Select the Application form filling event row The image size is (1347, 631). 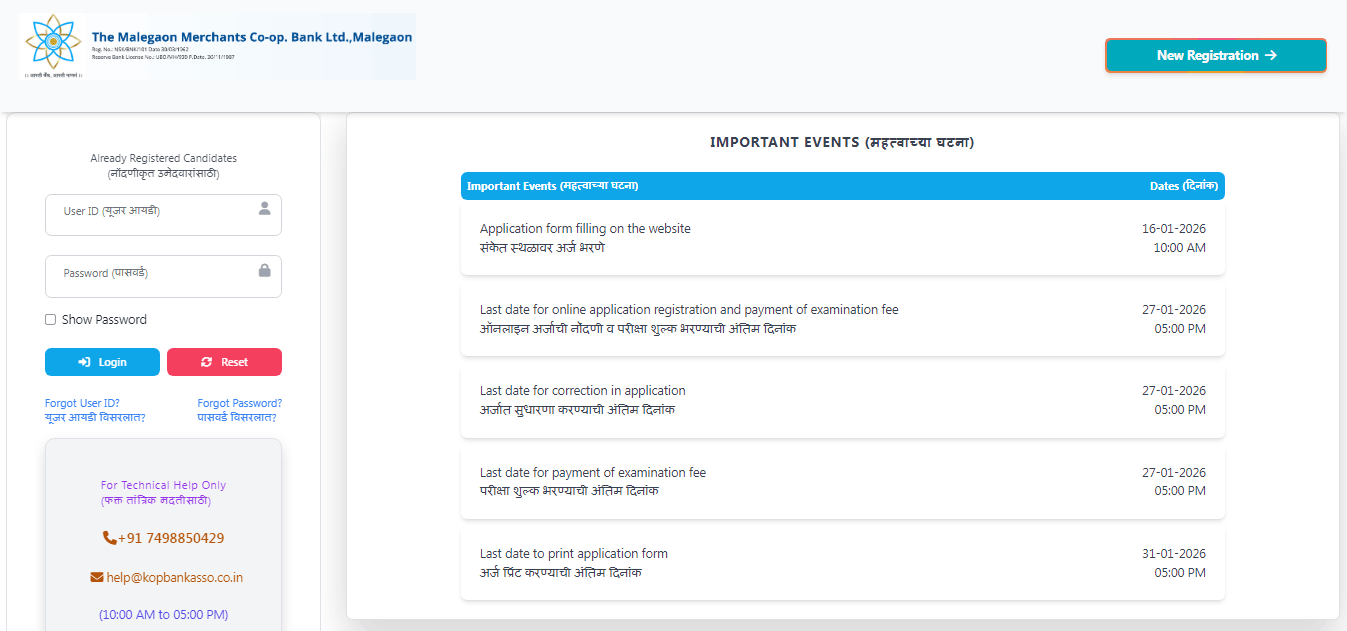pos(842,238)
